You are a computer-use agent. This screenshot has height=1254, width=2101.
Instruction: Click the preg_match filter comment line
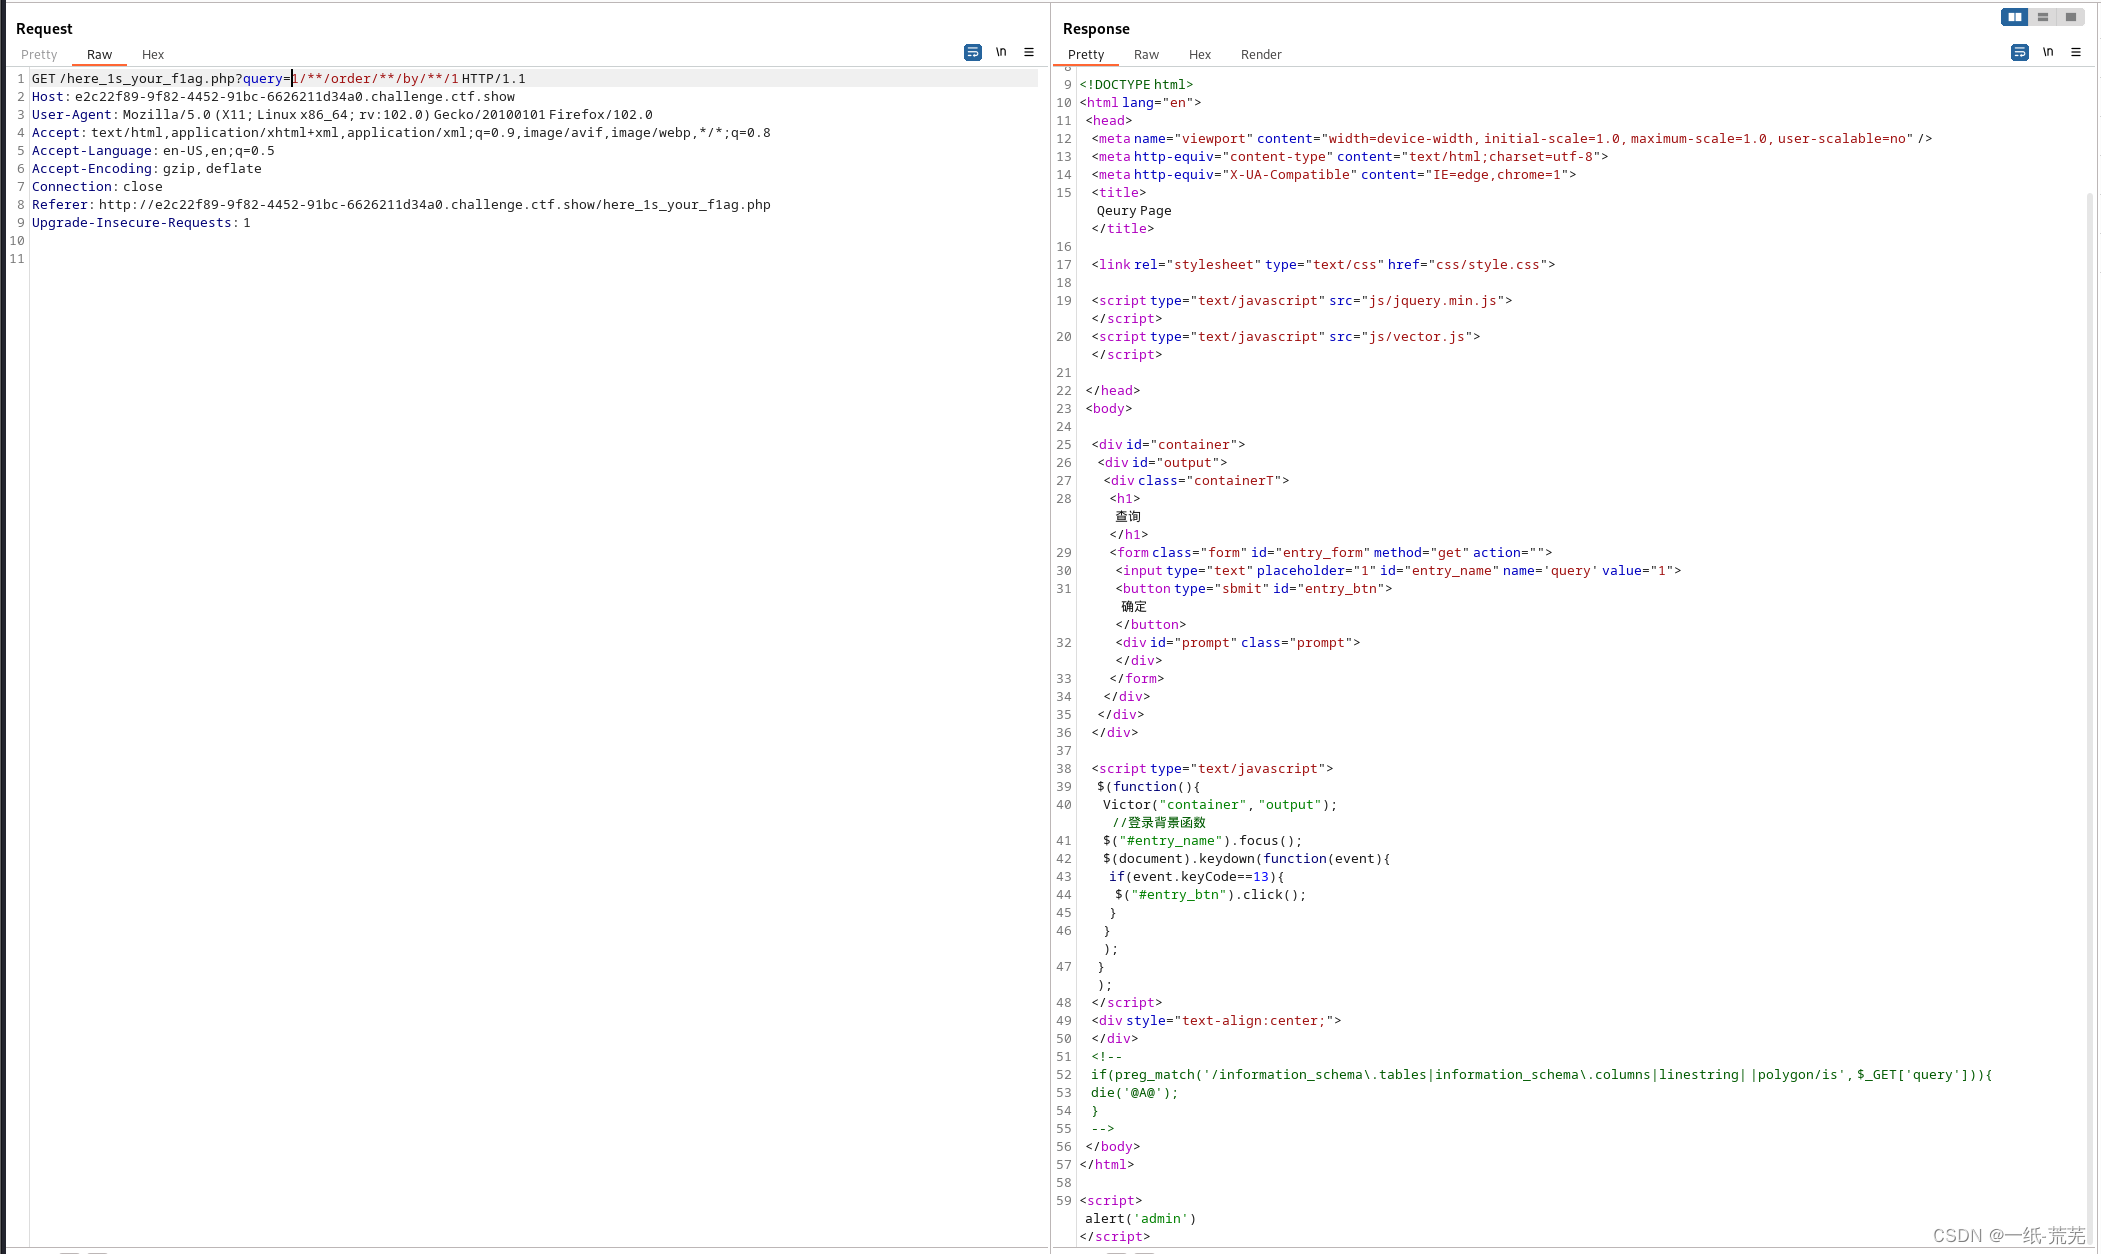(1542, 1075)
